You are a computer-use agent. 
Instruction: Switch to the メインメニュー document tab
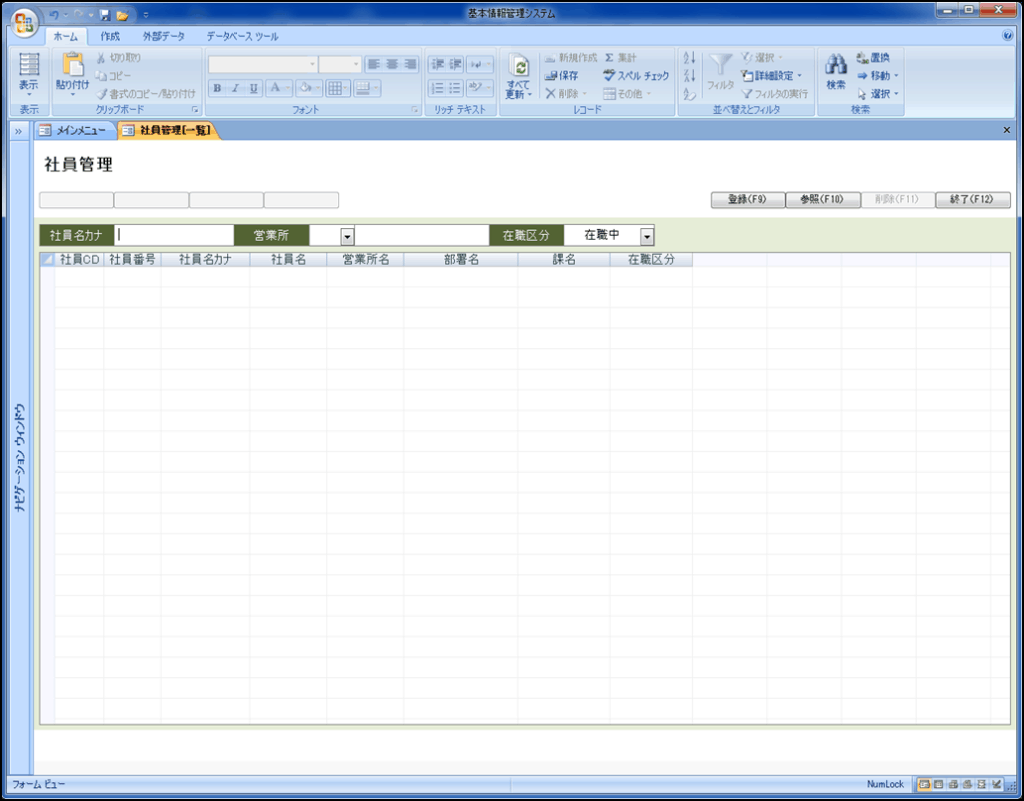coord(76,130)
